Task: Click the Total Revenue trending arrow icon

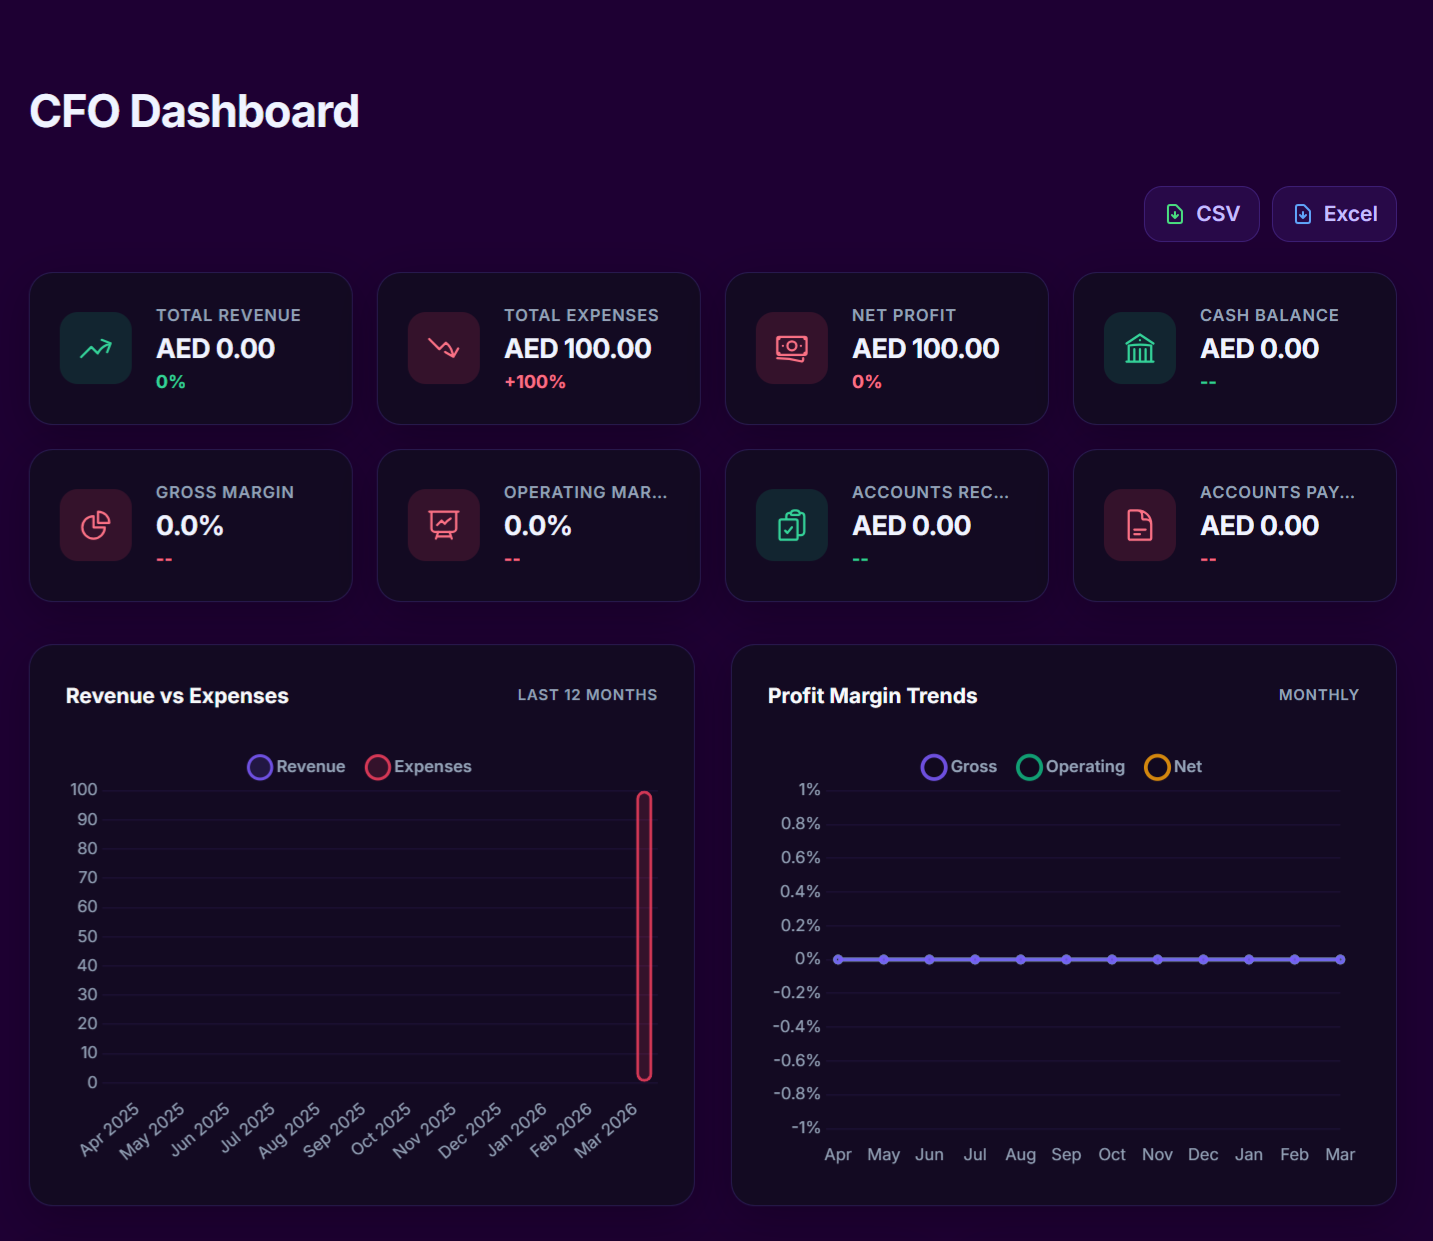Action: point(95,348)
